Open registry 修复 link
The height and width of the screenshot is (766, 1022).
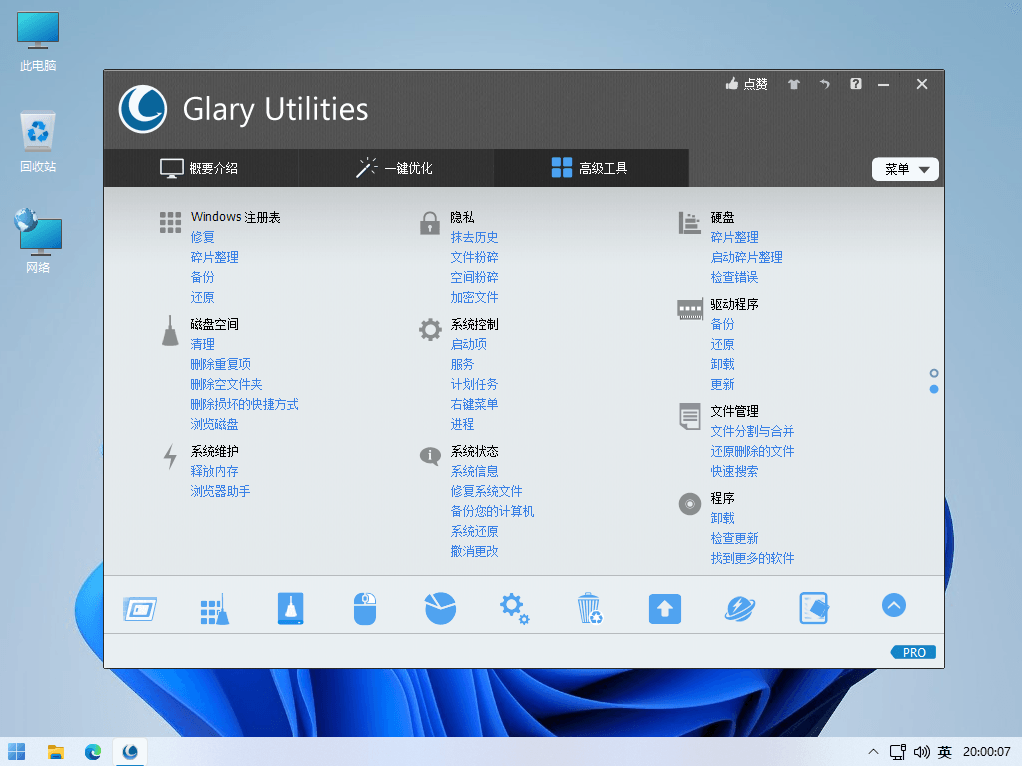coord(202,237)
